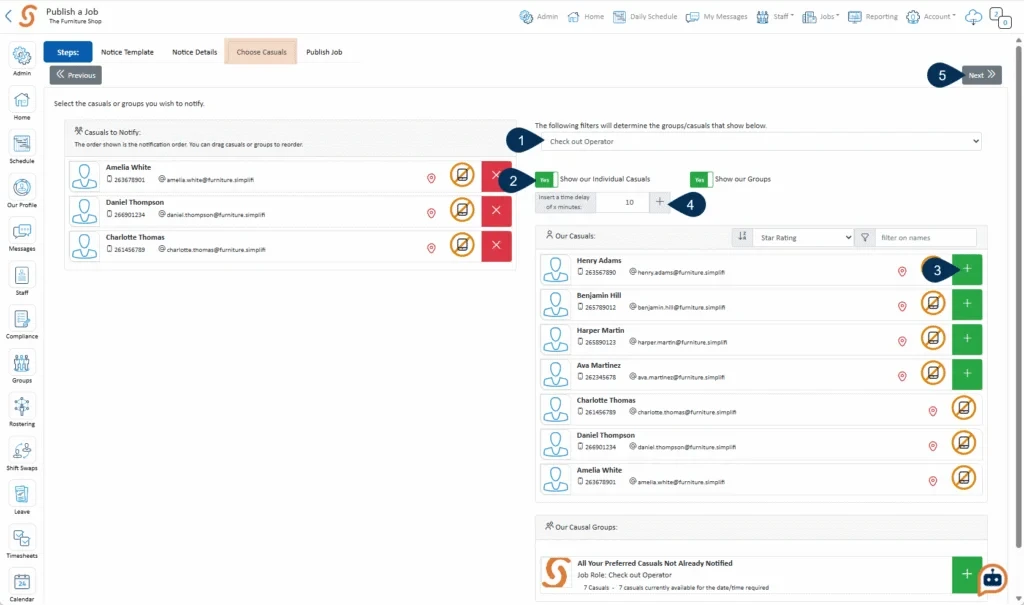This screenshot has width=1024, height=605.
Task: Open the Calendar sidebar icon
Action: point(22,585)
